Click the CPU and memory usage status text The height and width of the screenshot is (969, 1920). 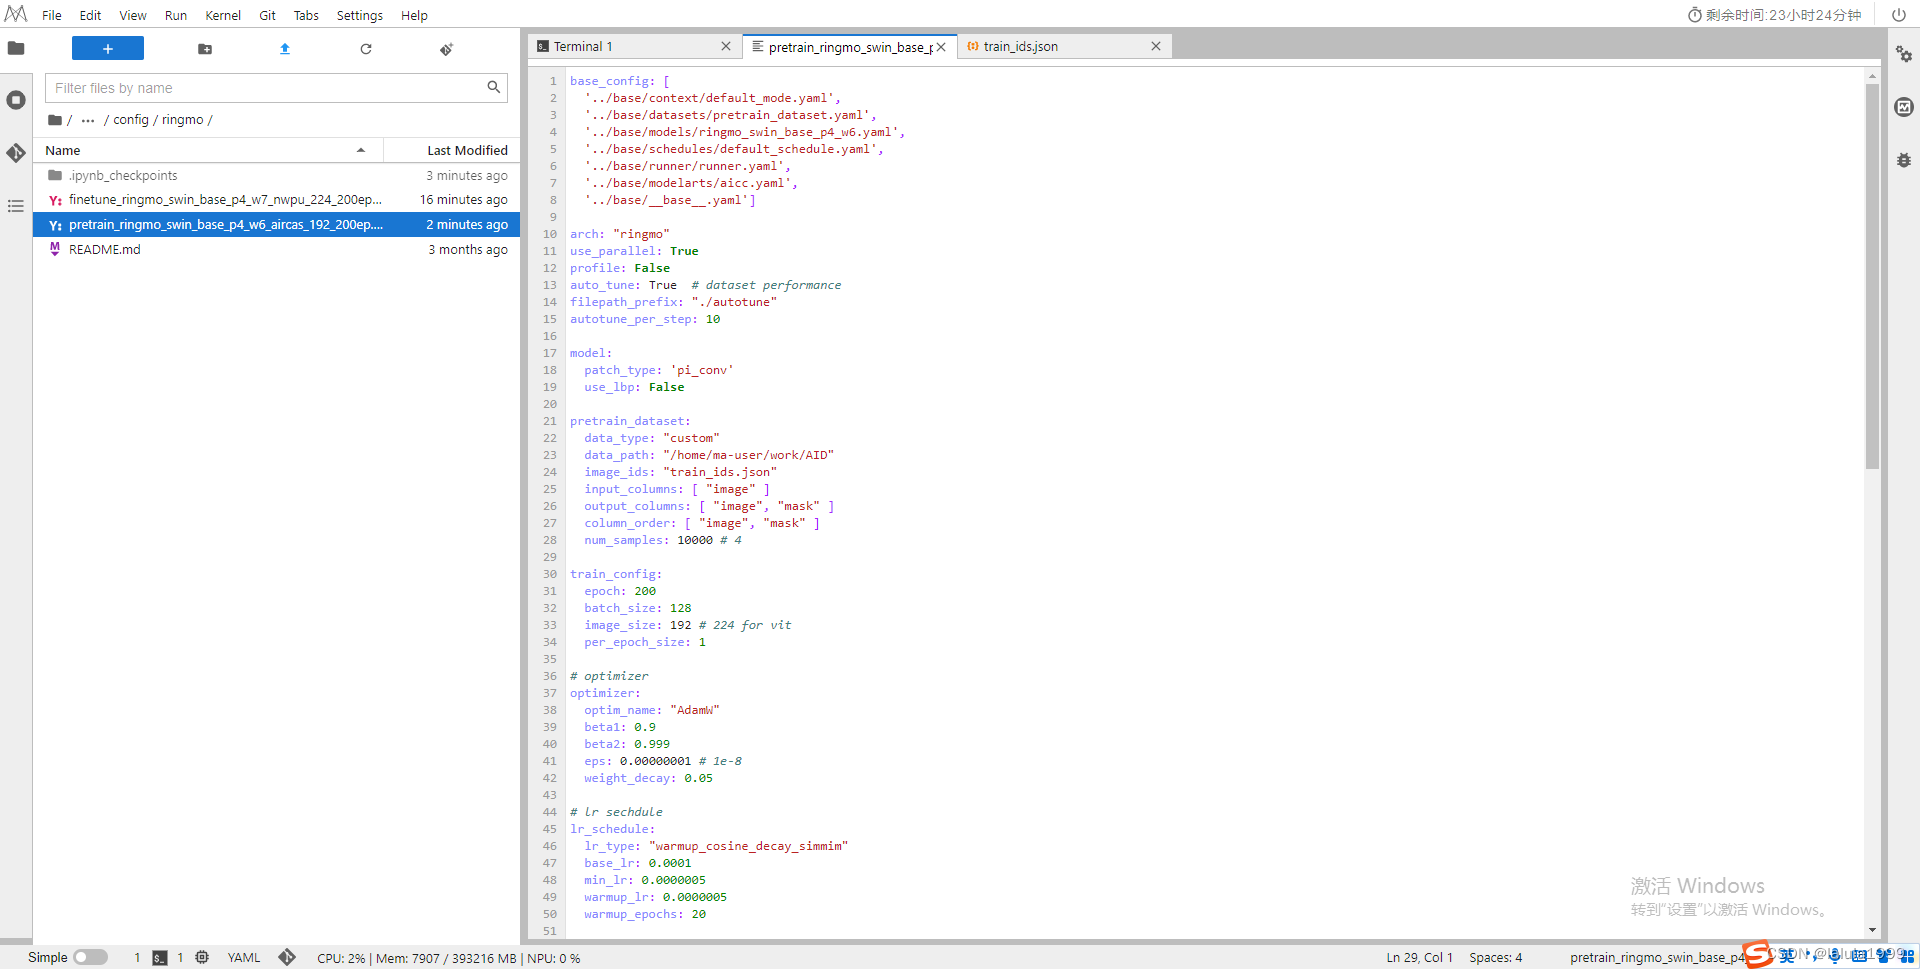448,958
